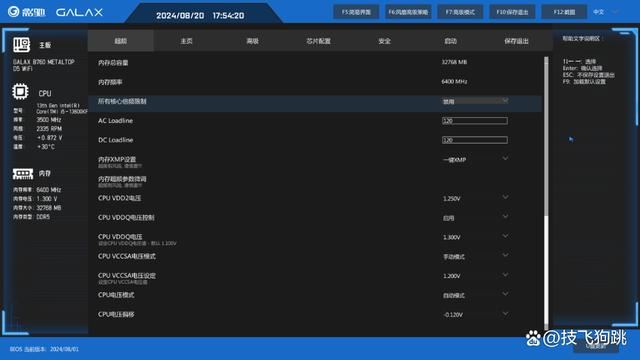Click the 2335 RPM fan speed reading
640x360 pixels.
[x=49, y=129]
